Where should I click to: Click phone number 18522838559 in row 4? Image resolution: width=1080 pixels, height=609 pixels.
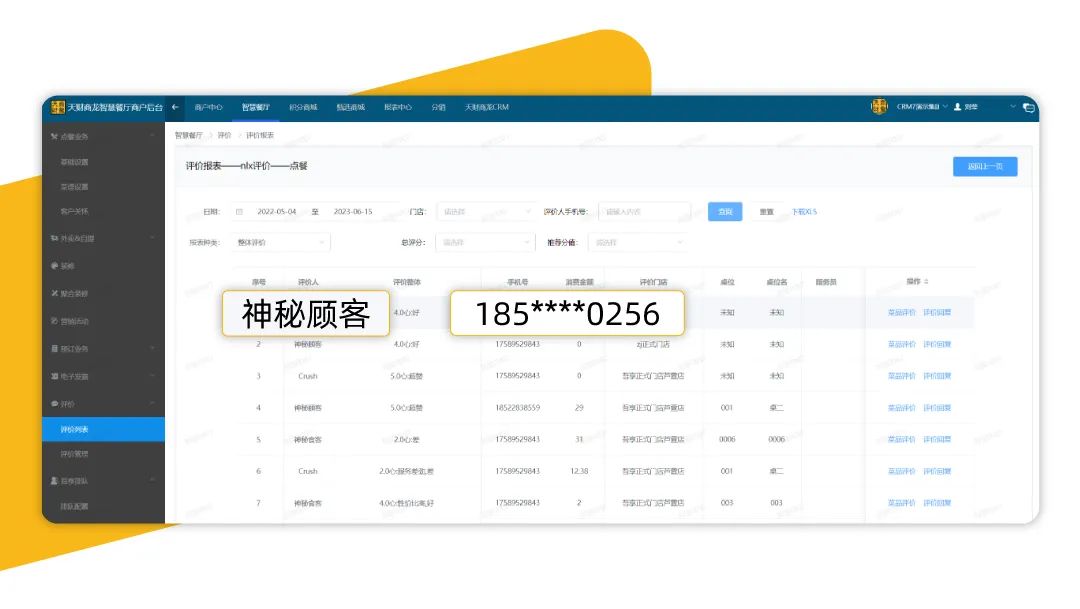[x=518, y=408]
